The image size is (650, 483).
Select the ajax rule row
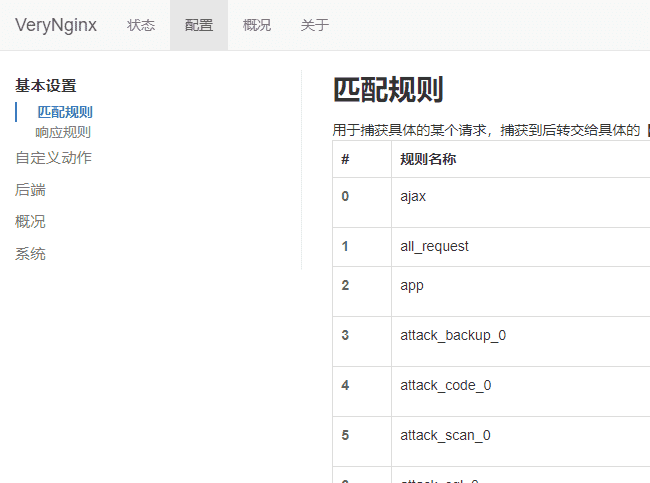tap(491, 202)
